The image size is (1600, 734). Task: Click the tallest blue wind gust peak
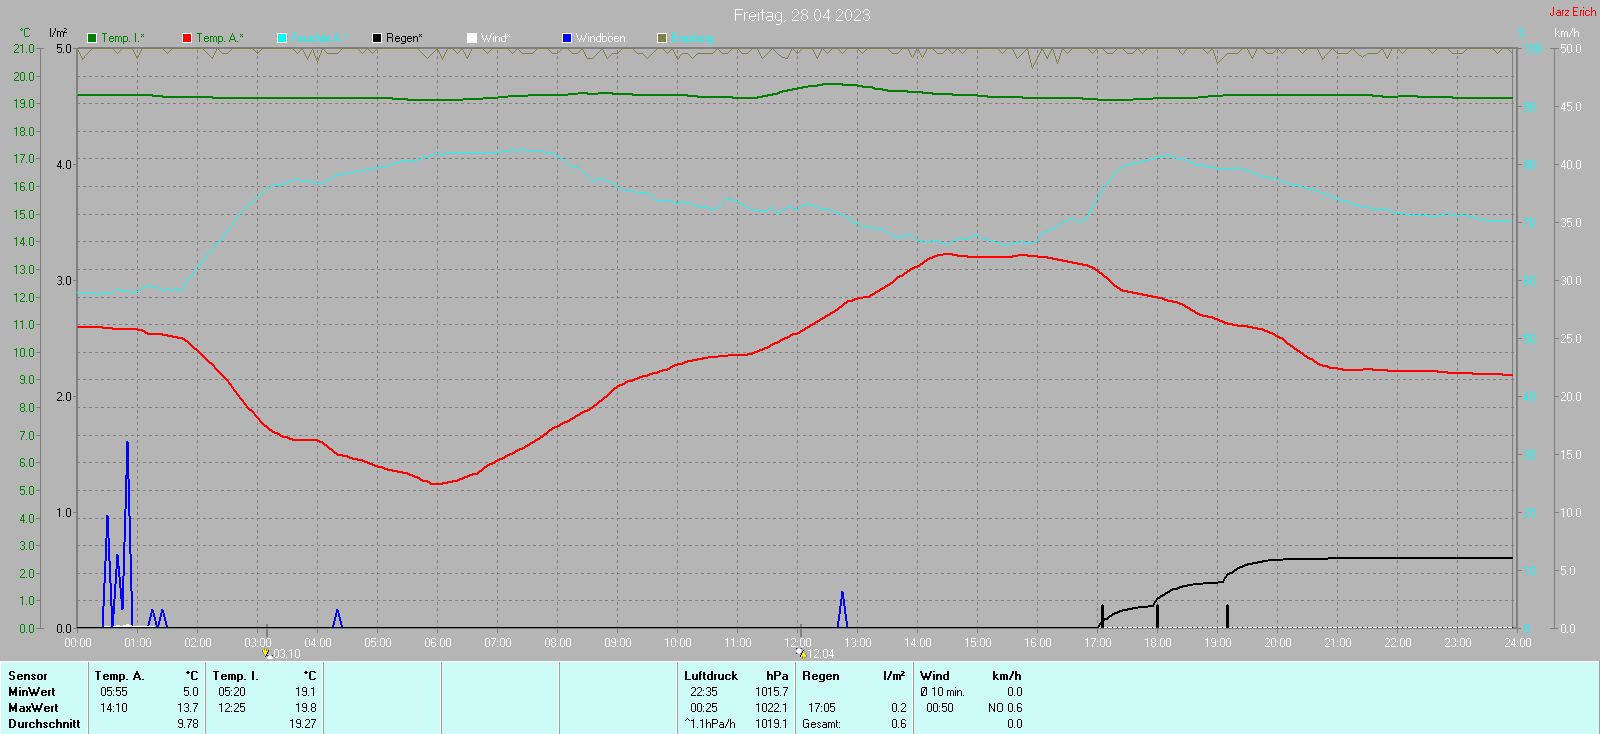pyautogui.click(x=127, y=445)
